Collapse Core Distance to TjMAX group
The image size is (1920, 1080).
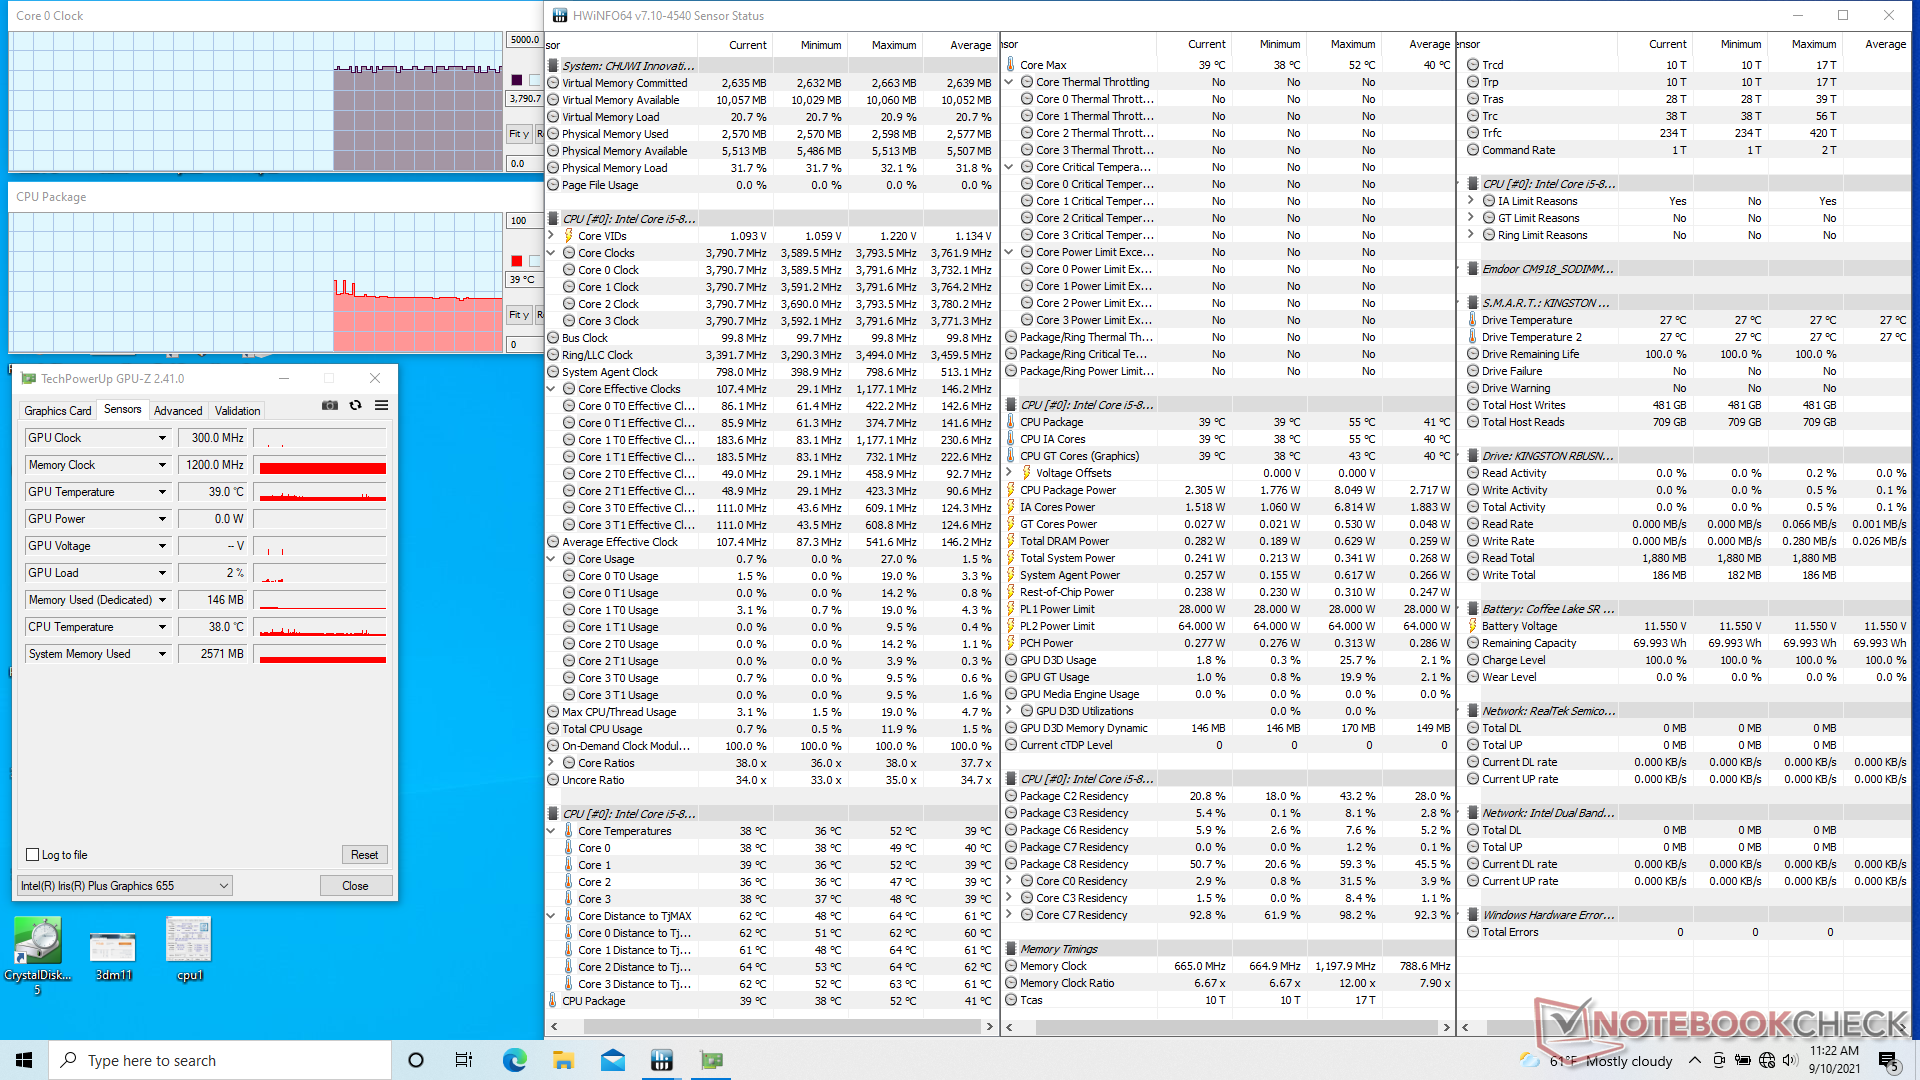[x=551, y=916]
